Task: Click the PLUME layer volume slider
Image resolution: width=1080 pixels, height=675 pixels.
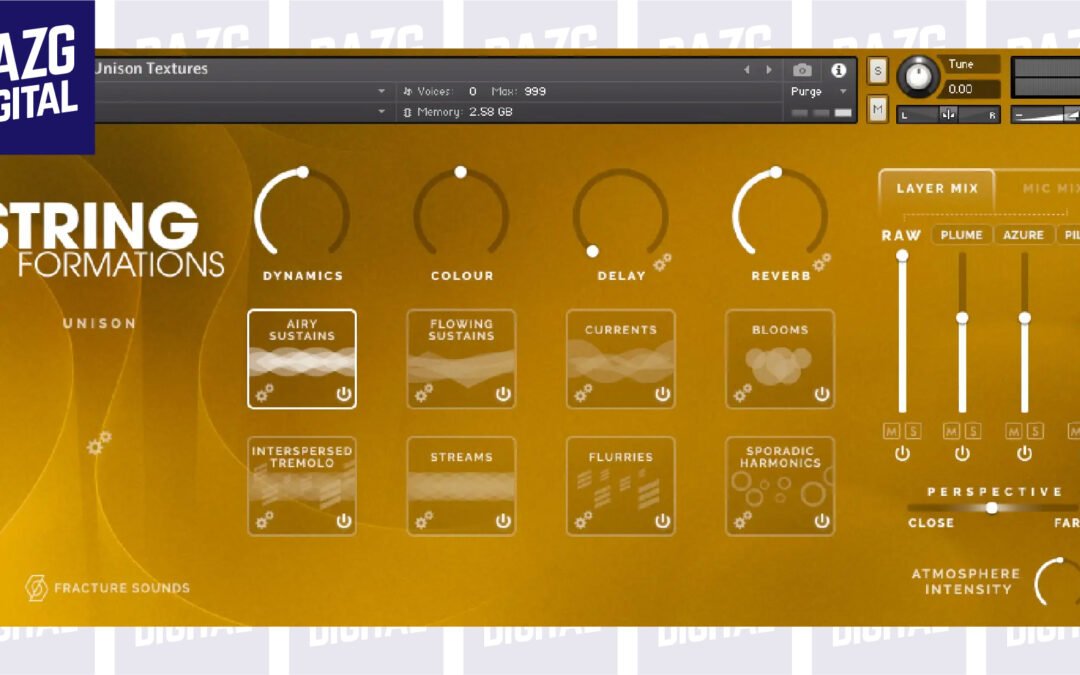Action: click(962, 333)
